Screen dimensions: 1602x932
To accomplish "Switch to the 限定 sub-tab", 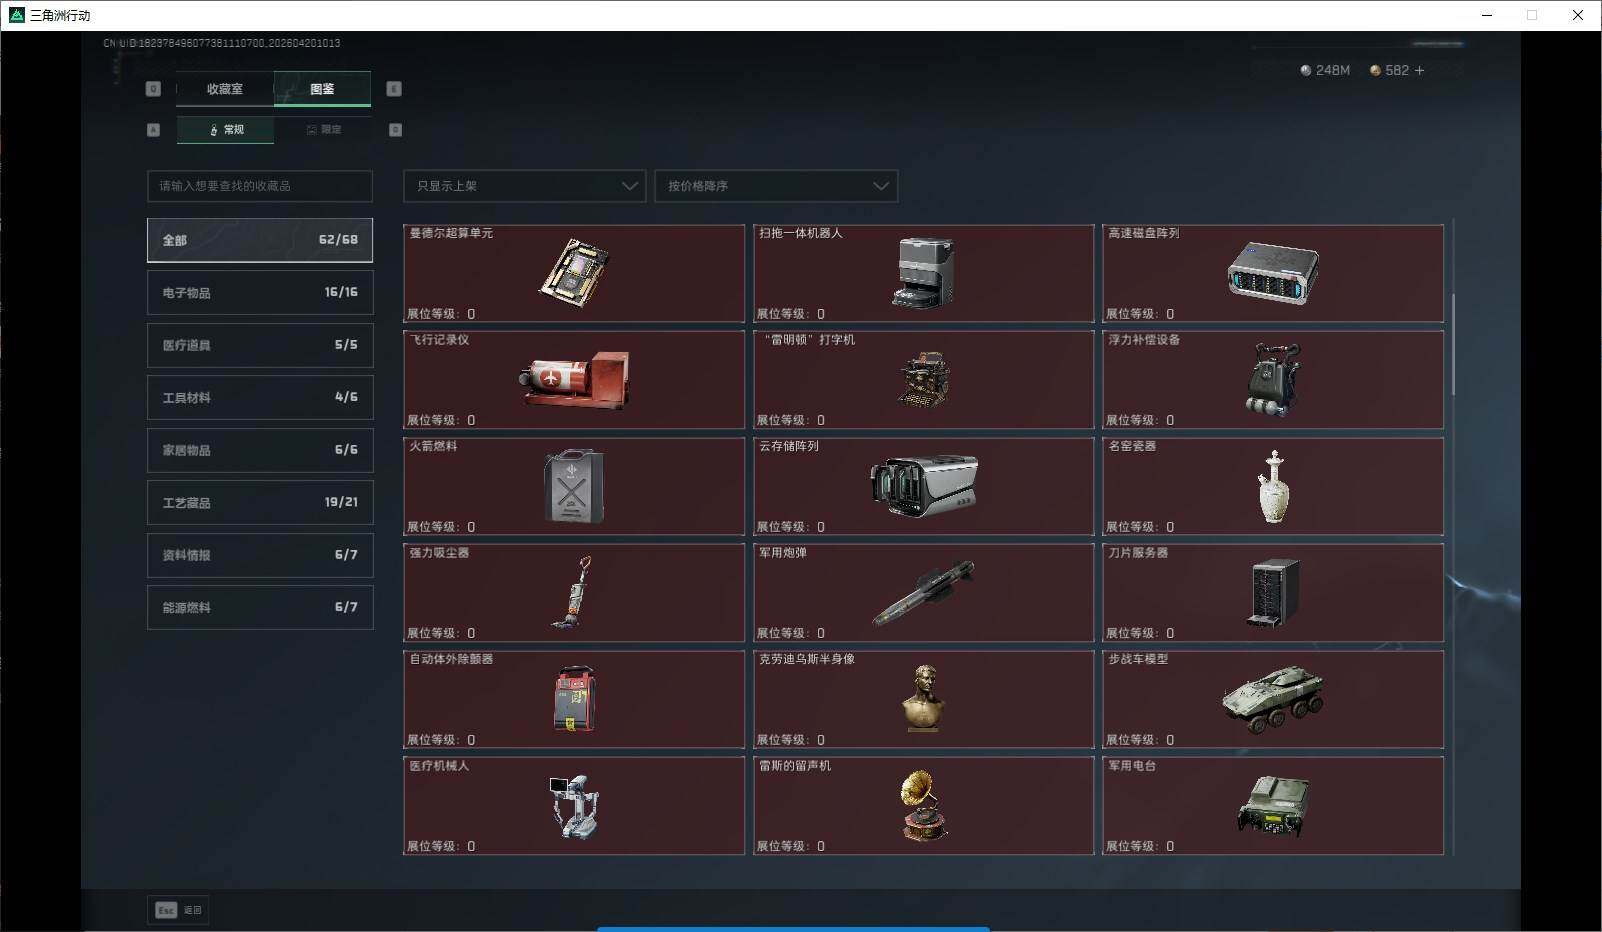I will point(323,130).
